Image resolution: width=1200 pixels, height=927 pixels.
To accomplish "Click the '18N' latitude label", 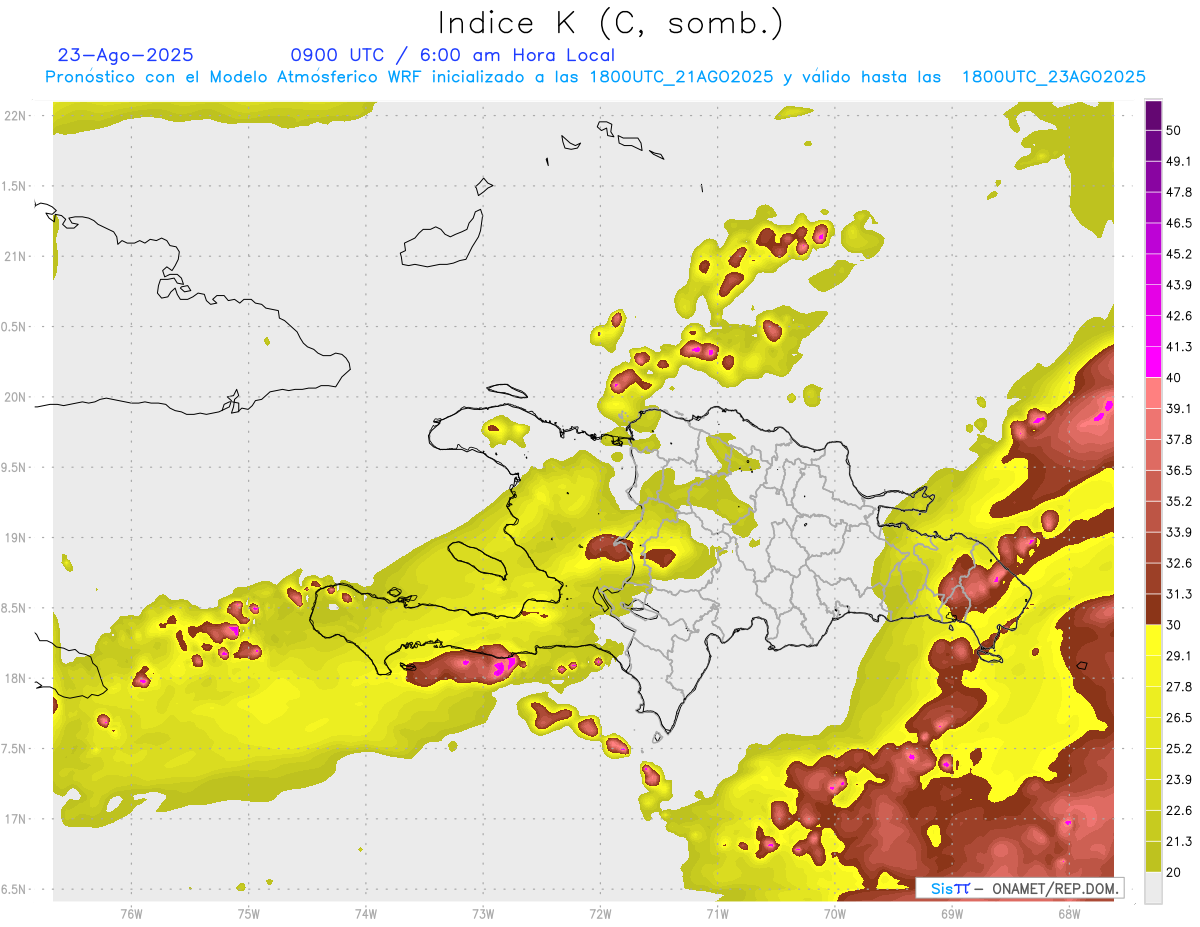I will (15, 678).
